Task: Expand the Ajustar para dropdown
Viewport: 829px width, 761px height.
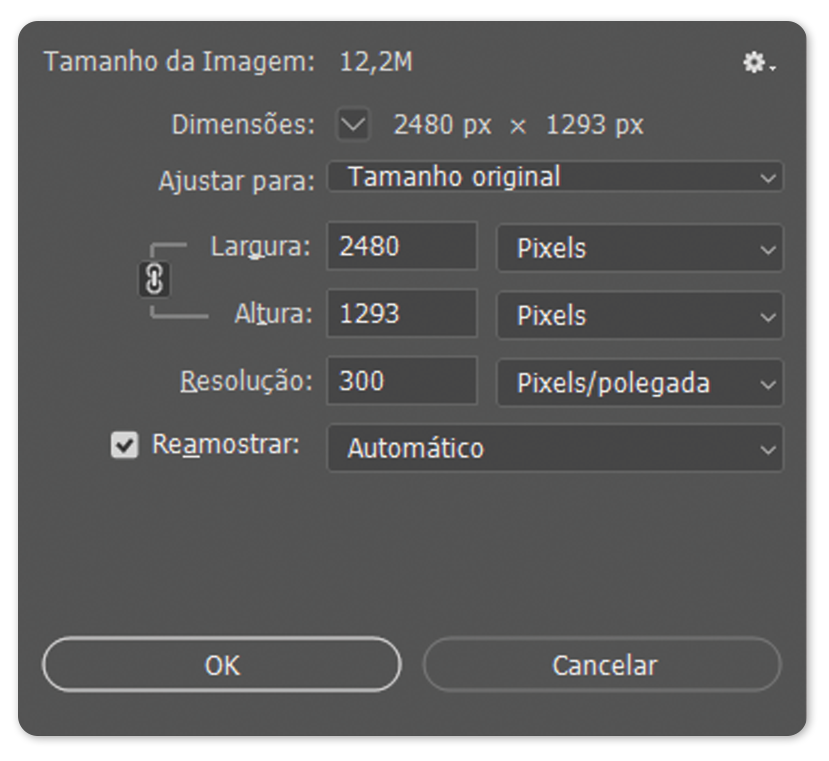Action: click(x=555, y=178)
